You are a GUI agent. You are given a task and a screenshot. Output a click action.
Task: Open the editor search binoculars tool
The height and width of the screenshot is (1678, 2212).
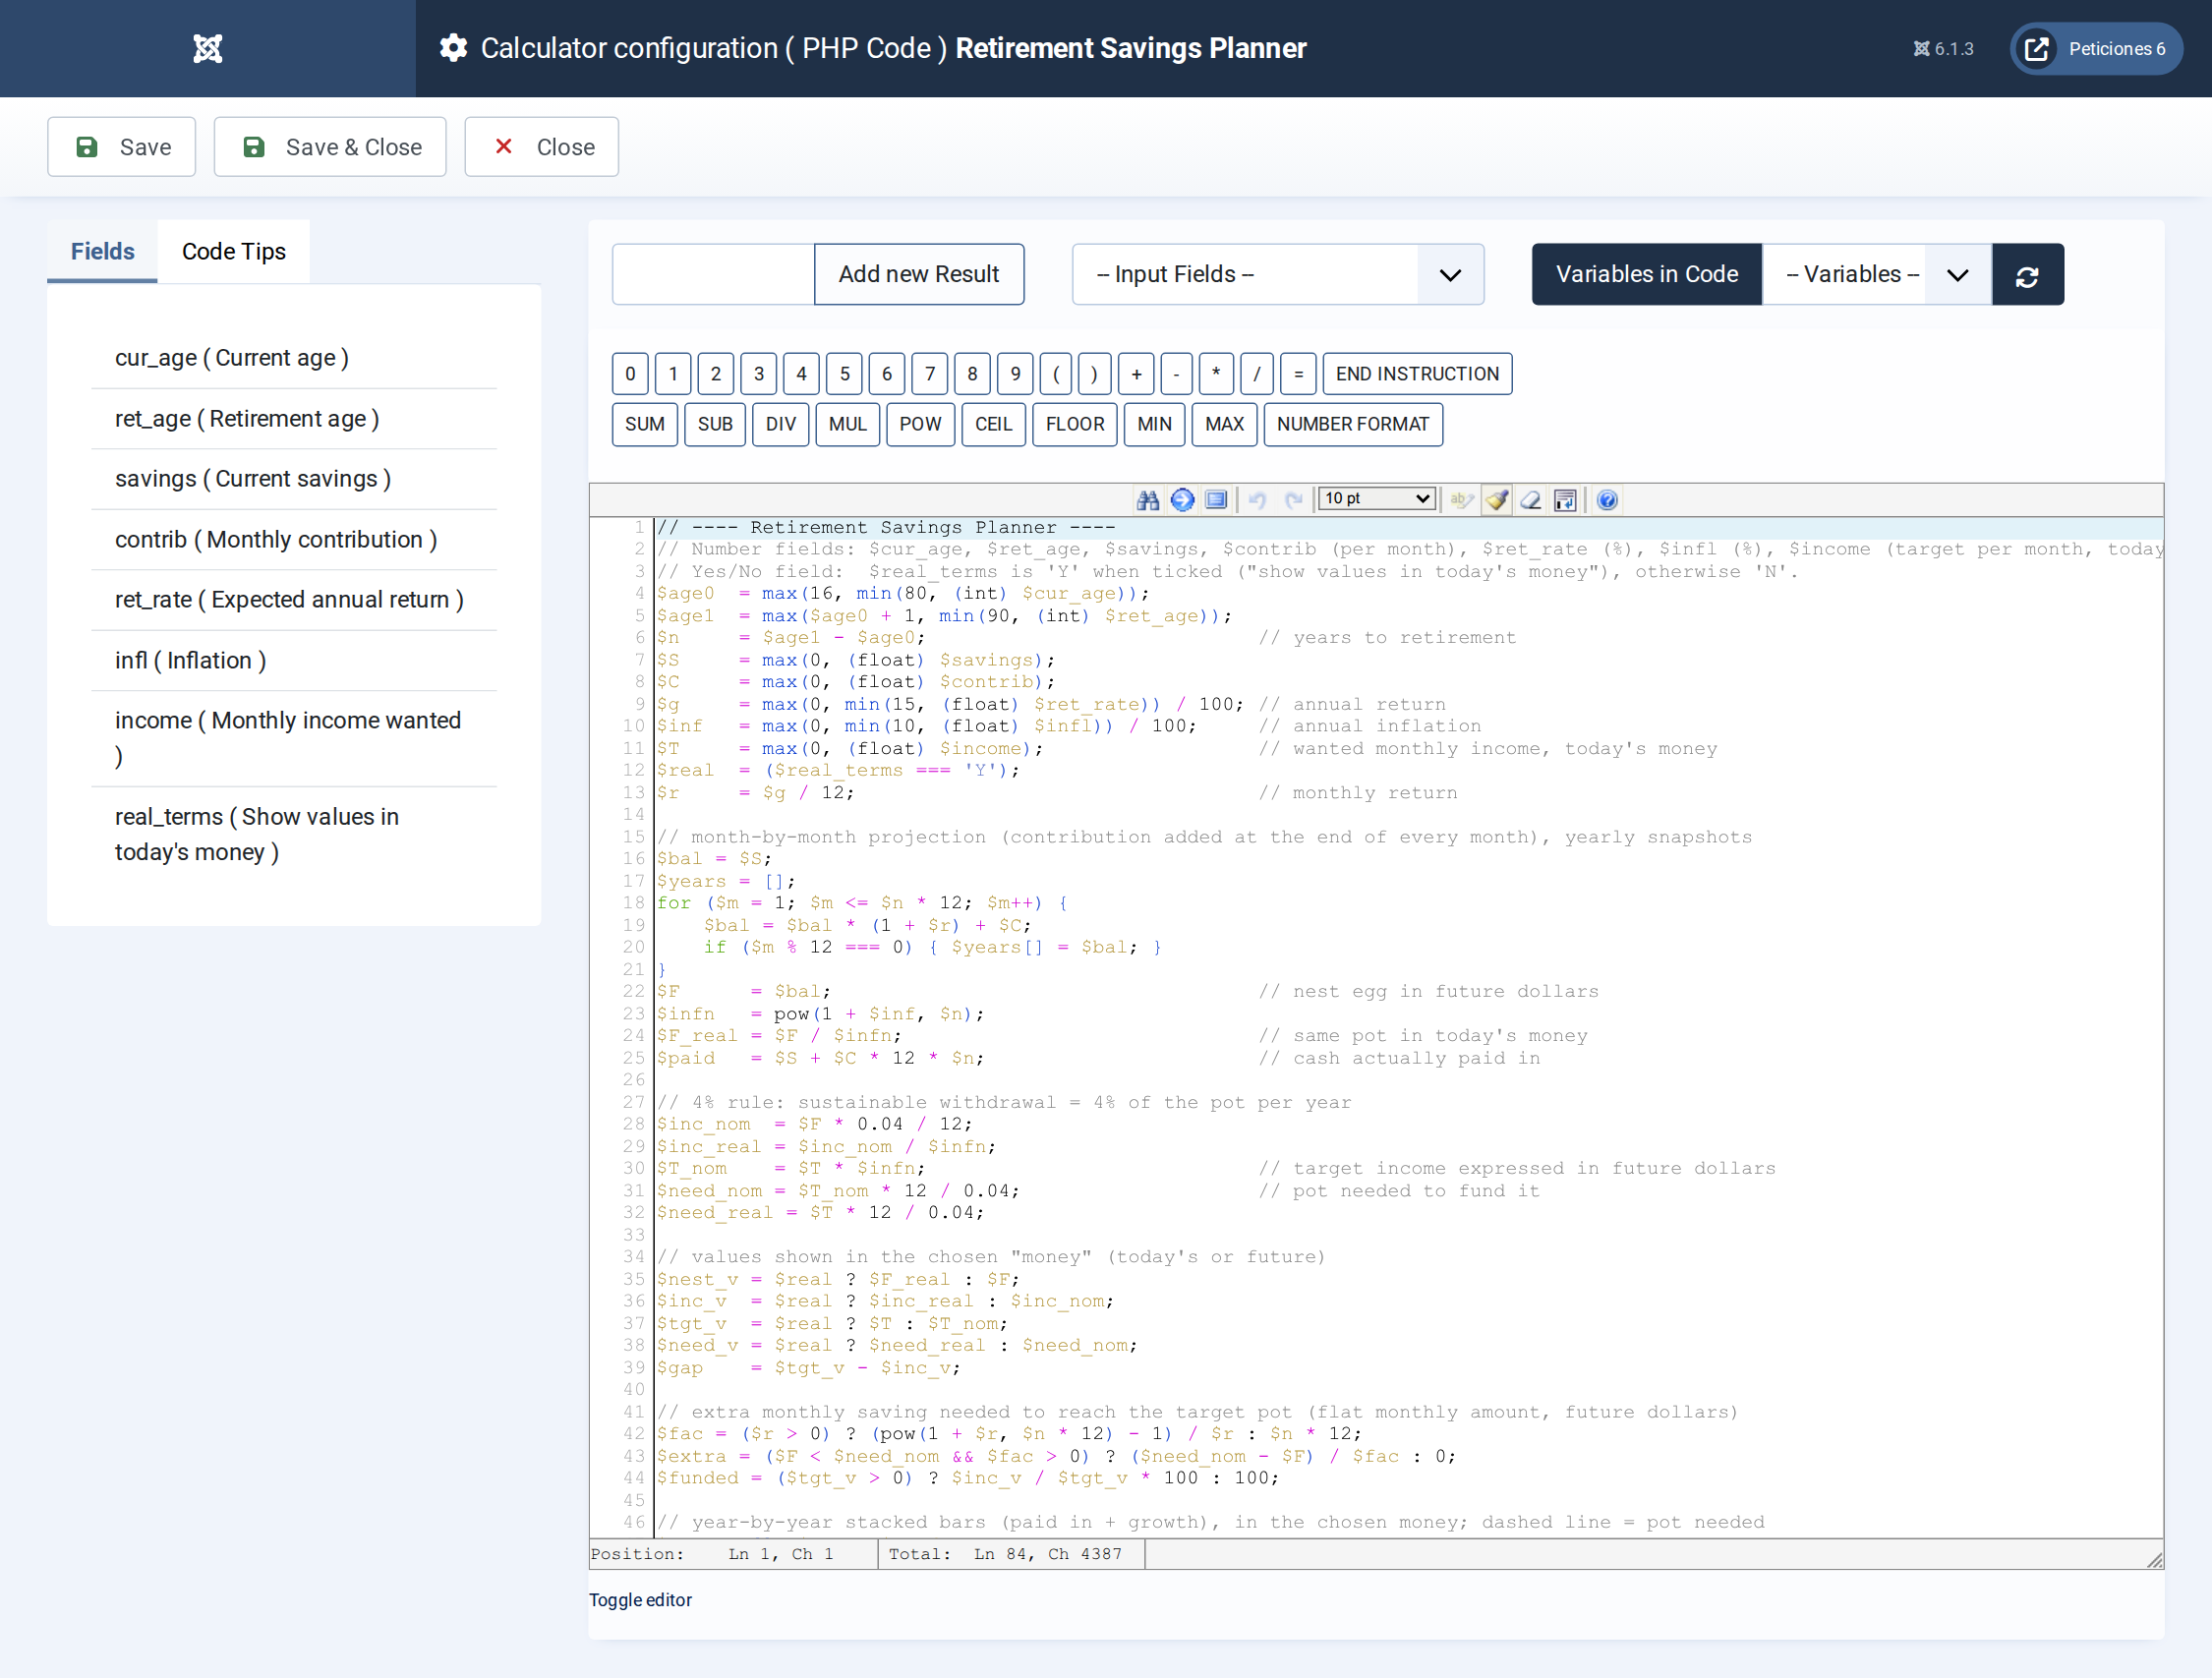(x=1148, y=499)
